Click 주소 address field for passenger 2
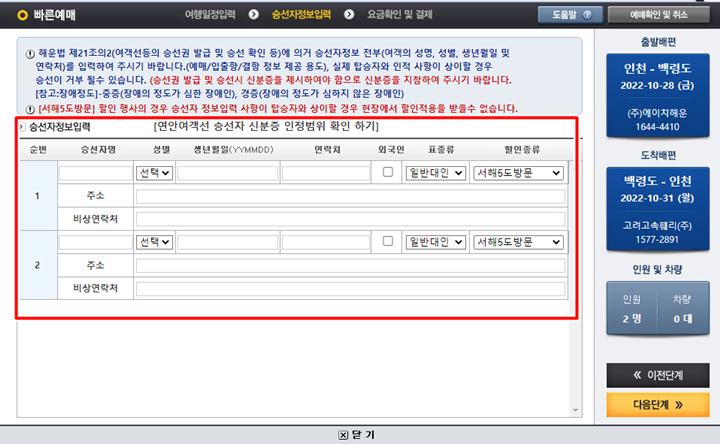Viewport: 720px width, 444px height. [350, 265]
